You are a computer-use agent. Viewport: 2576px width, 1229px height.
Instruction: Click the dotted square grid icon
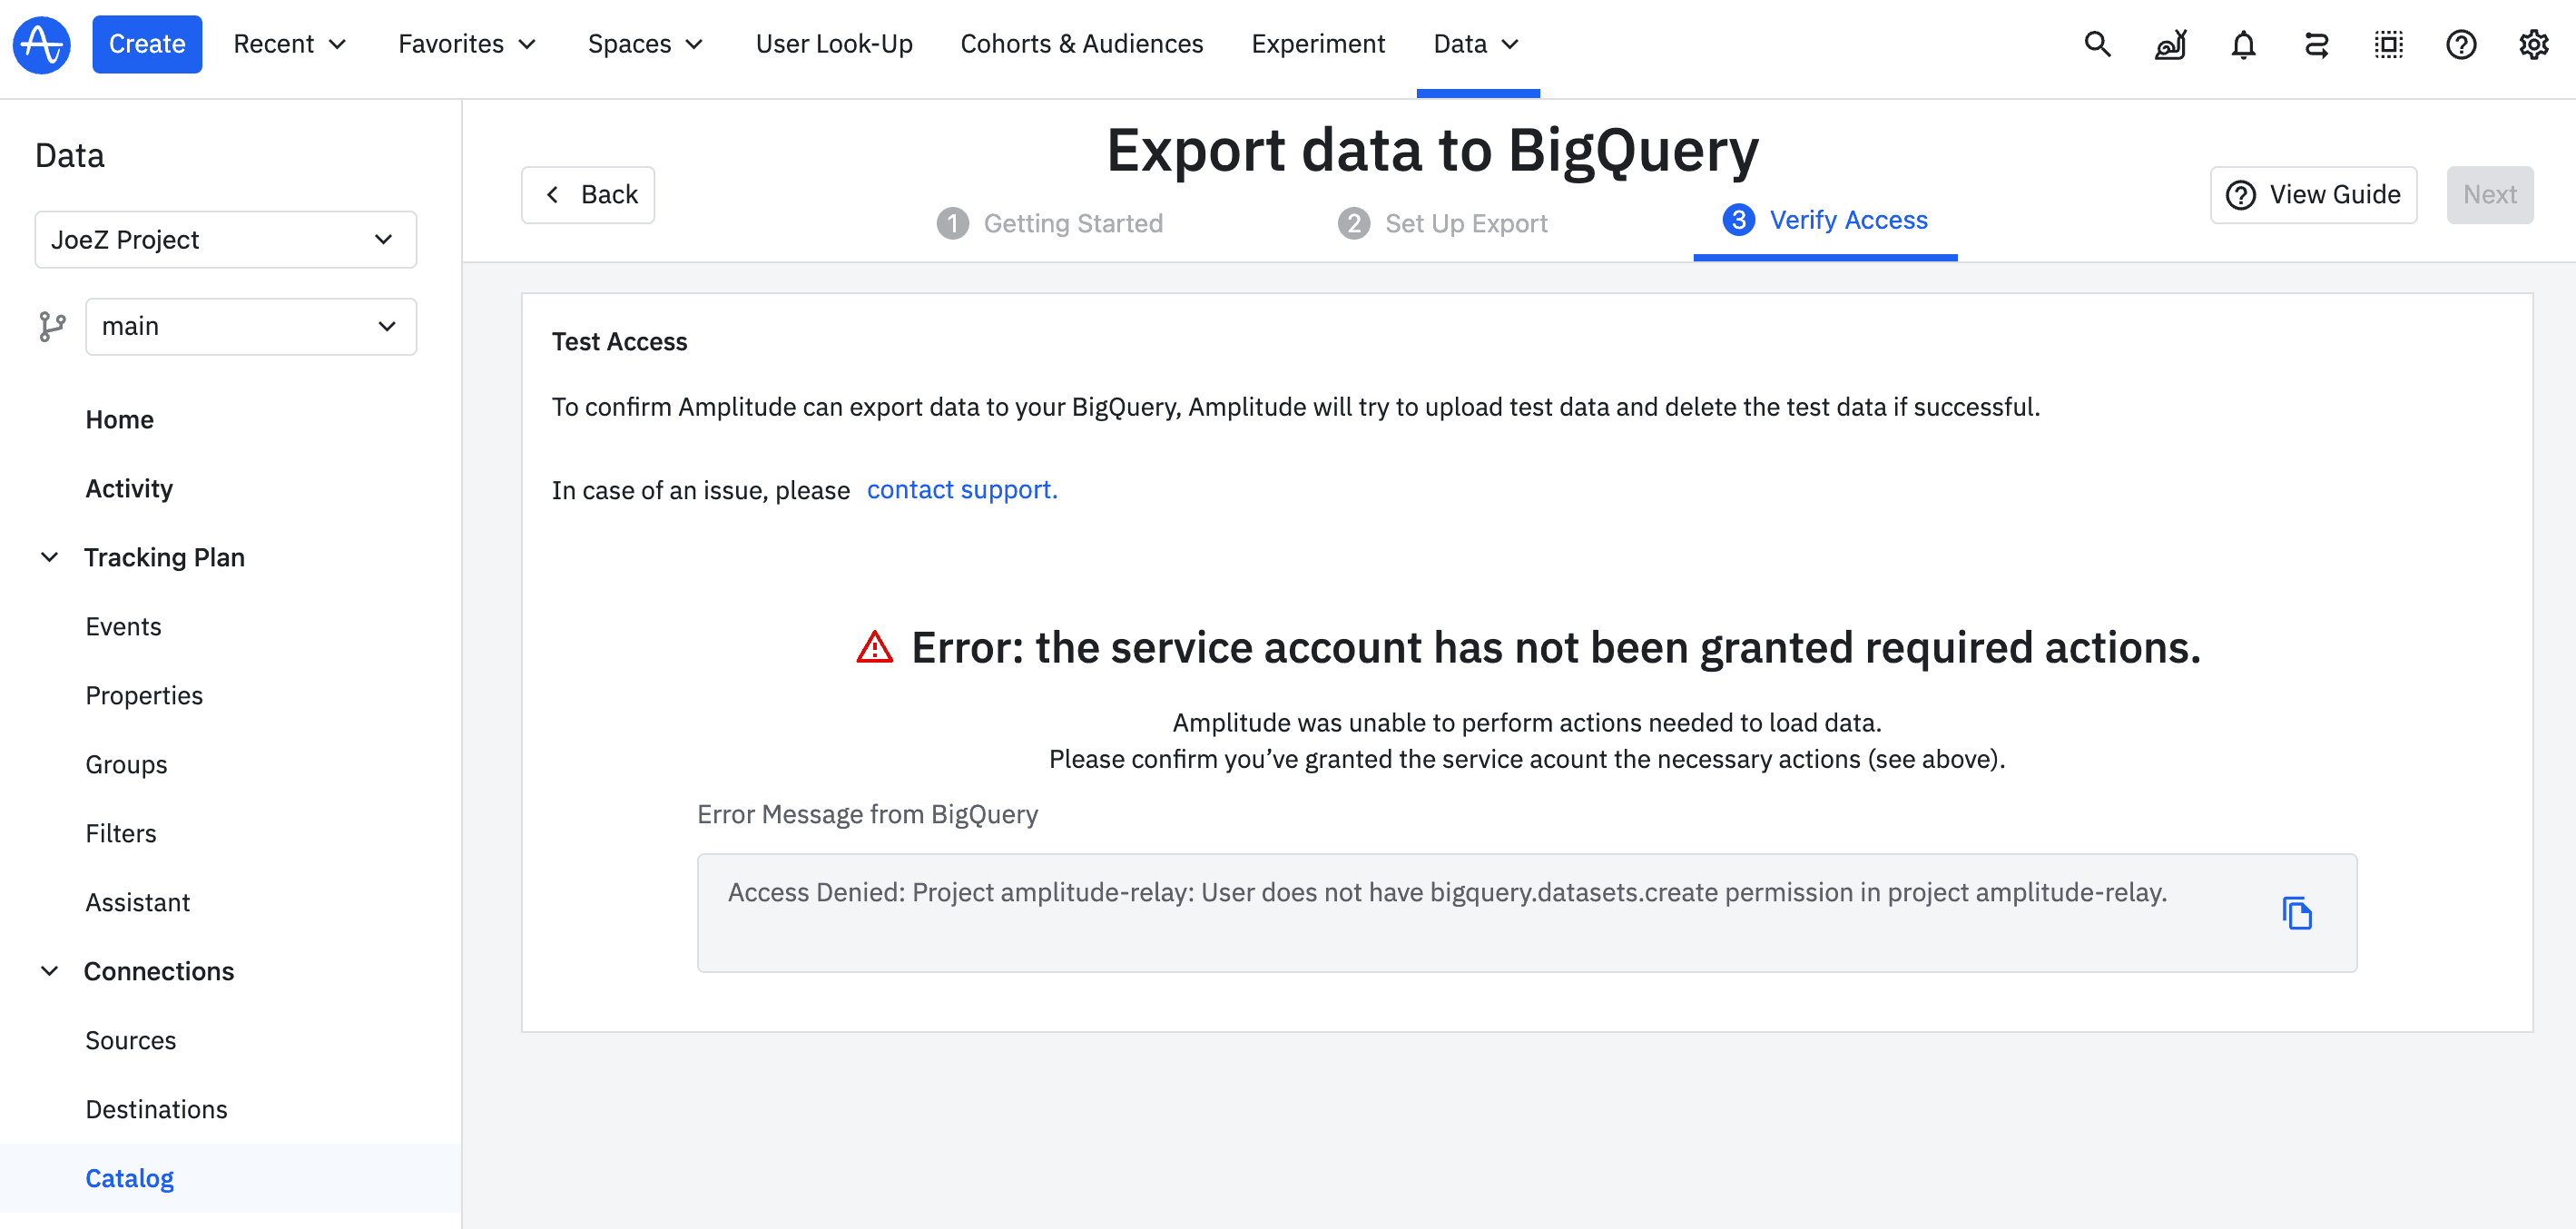[x=2388, y=44]
